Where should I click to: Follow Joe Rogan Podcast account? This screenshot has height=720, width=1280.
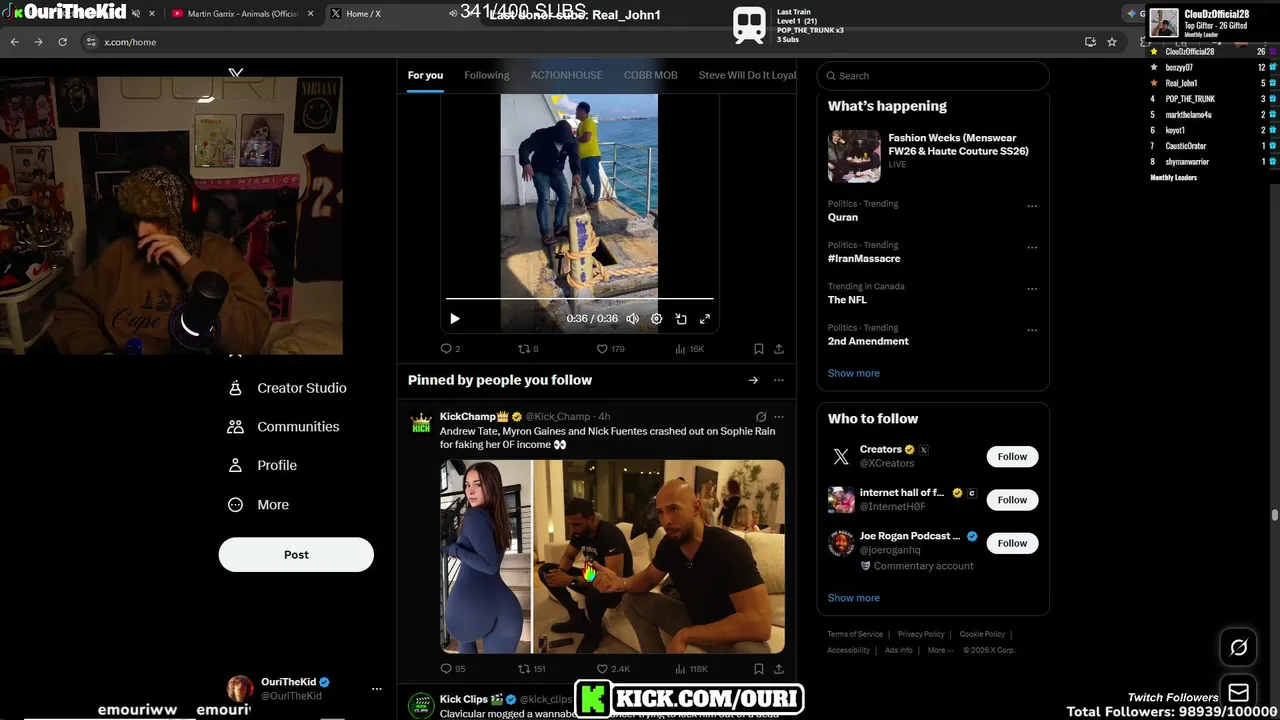click(1012, 543)
